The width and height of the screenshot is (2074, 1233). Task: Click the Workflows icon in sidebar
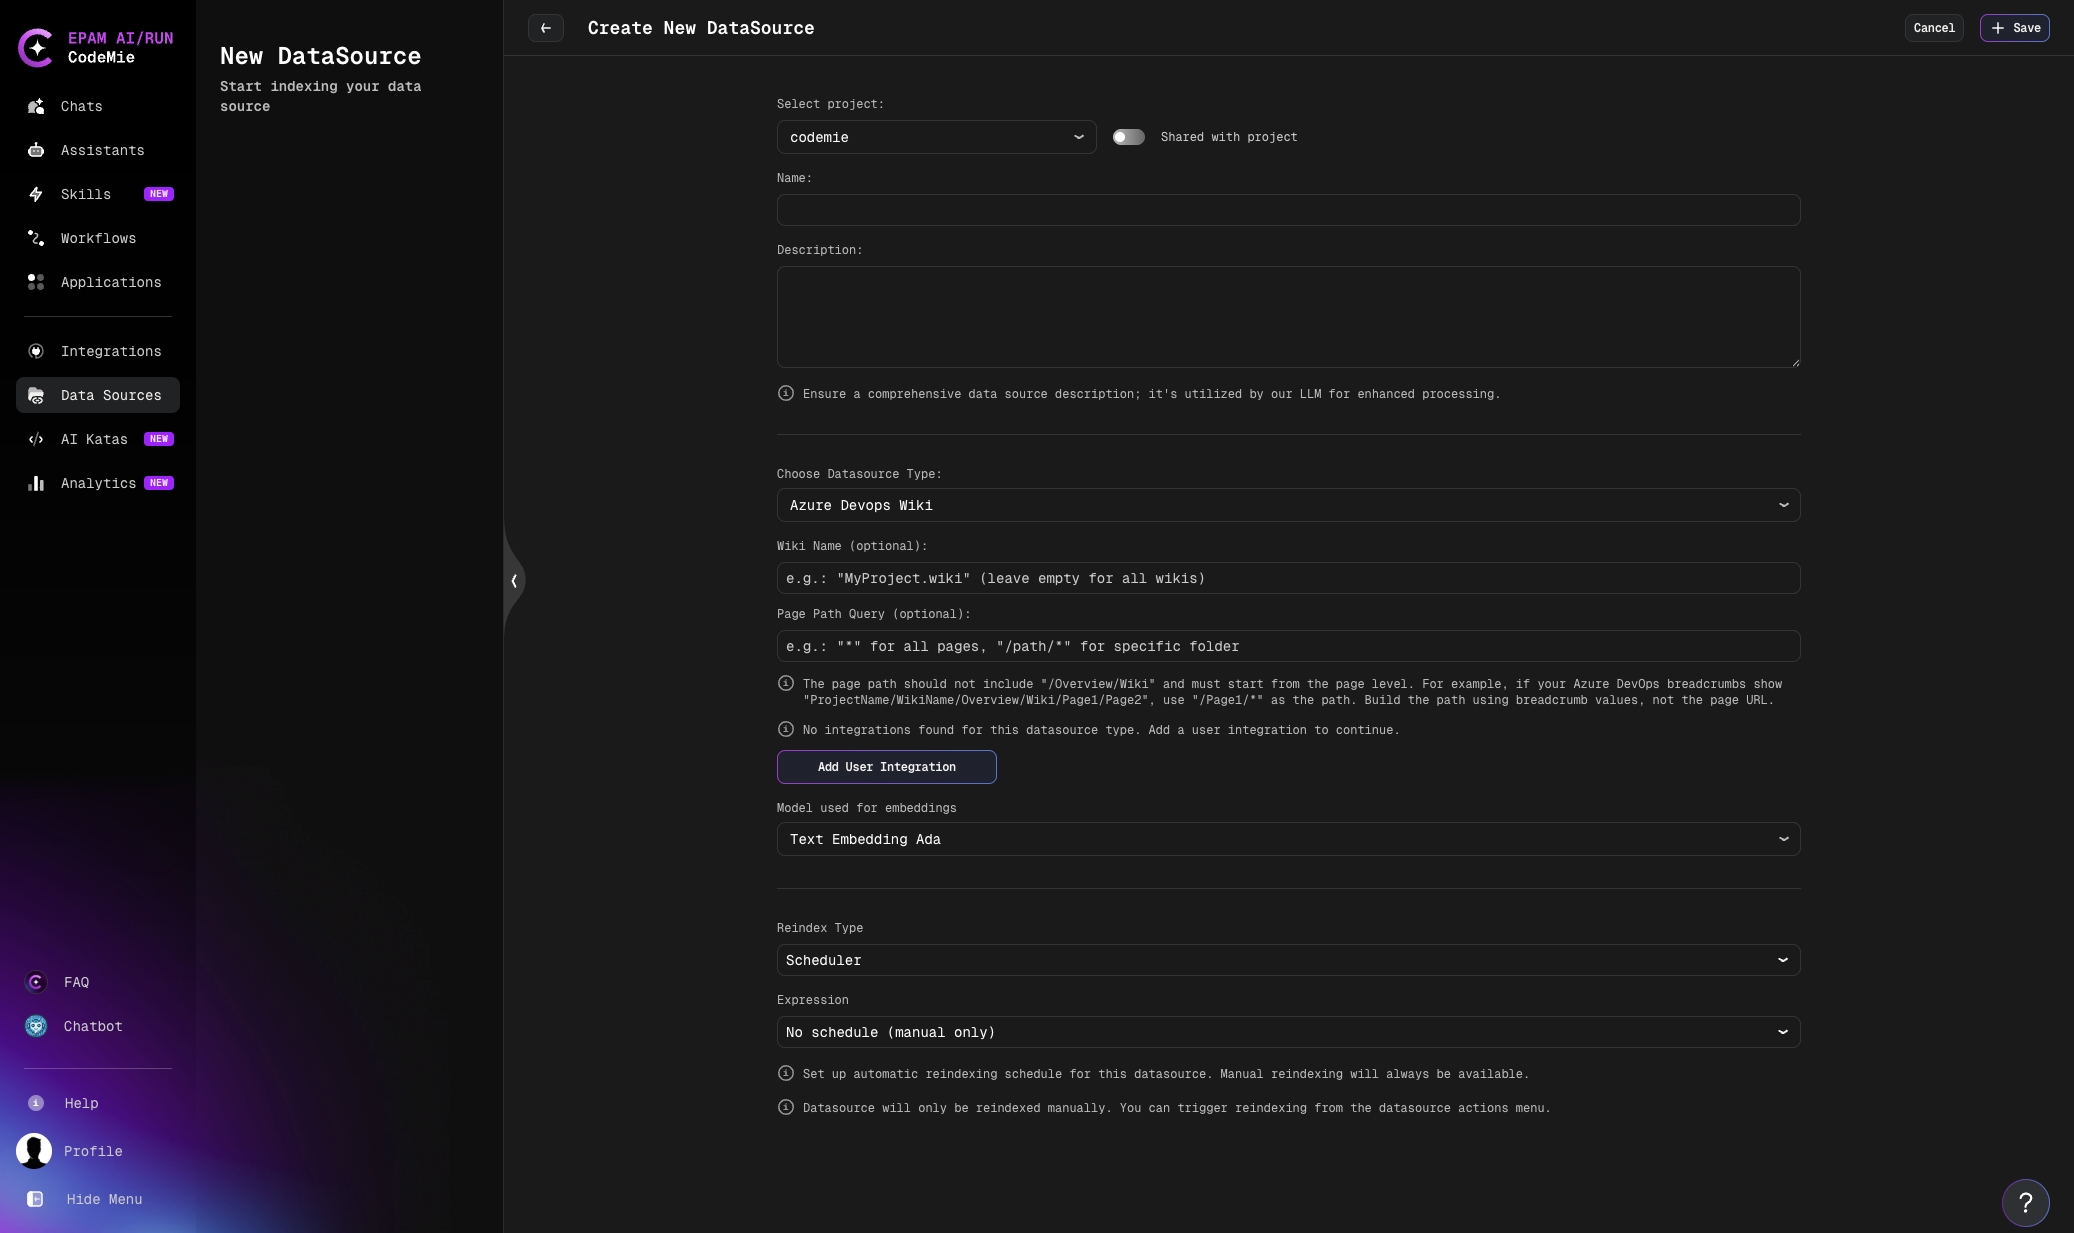pyautogui.click(x=36, y=238)
